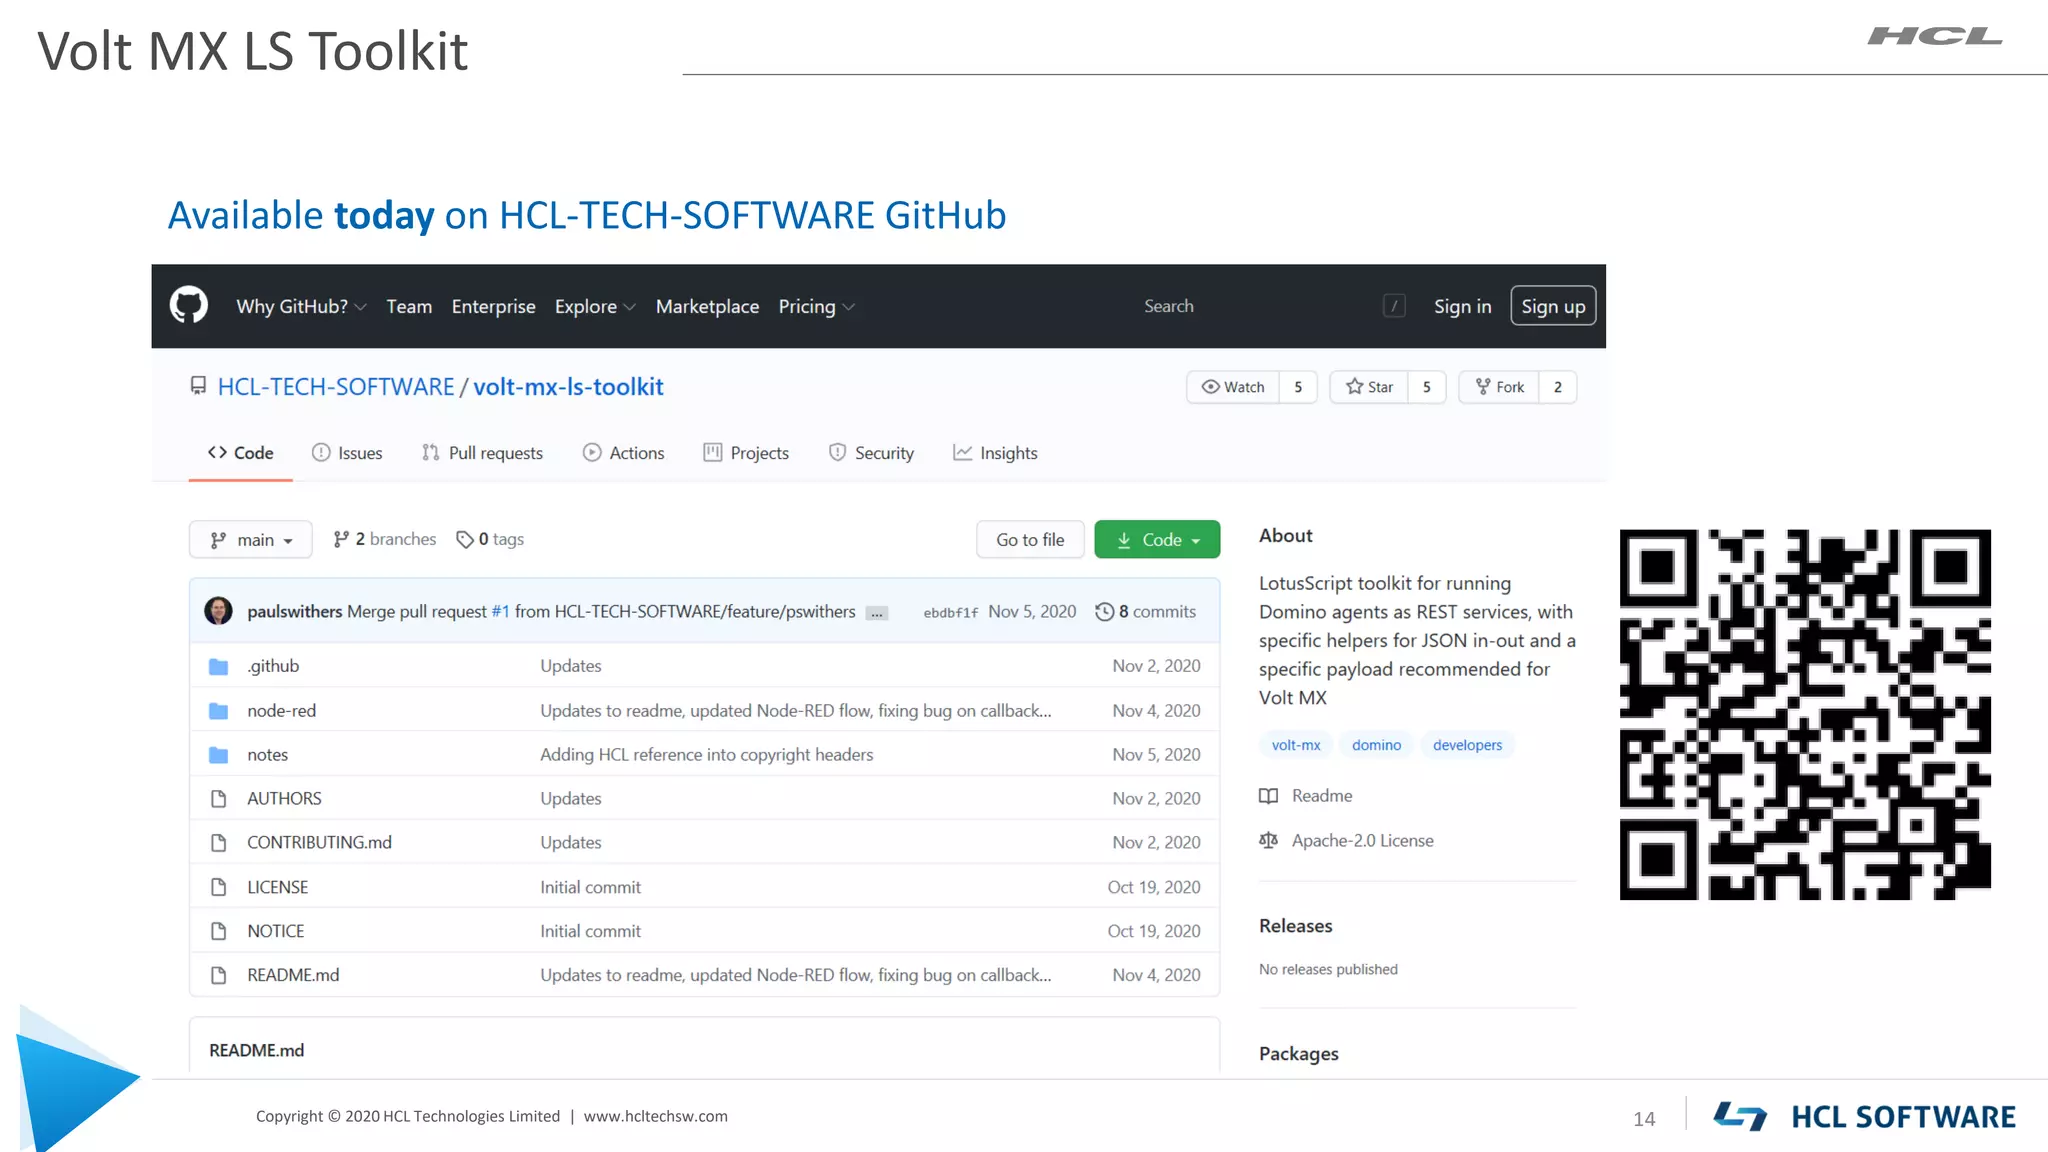
Task: Open 'Adding HCL reference into copyright headers' commit
Action: click(707, 755)
